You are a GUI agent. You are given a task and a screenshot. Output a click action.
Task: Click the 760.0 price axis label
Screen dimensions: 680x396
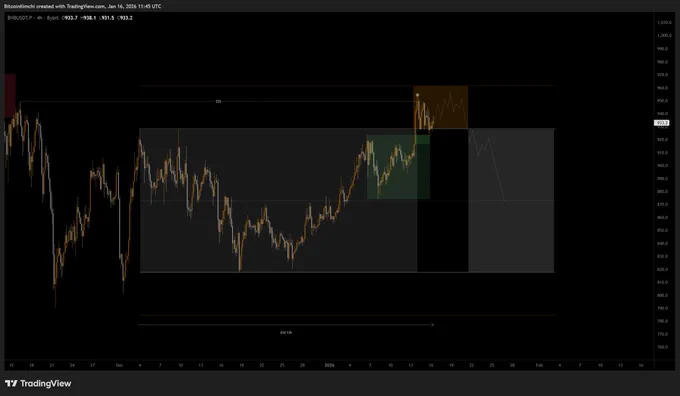point(663,347)
